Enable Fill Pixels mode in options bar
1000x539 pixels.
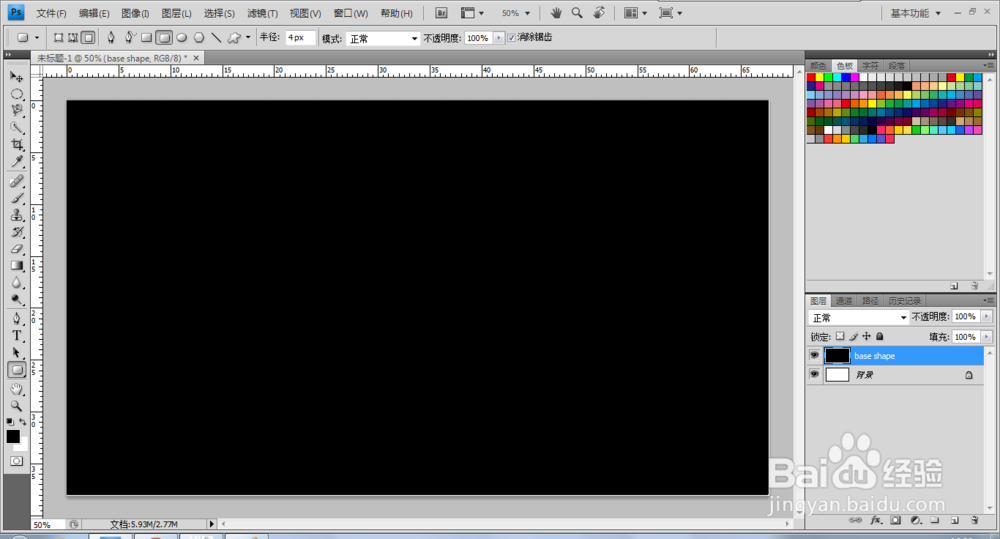pyautogui.click(x=88, y=38)
